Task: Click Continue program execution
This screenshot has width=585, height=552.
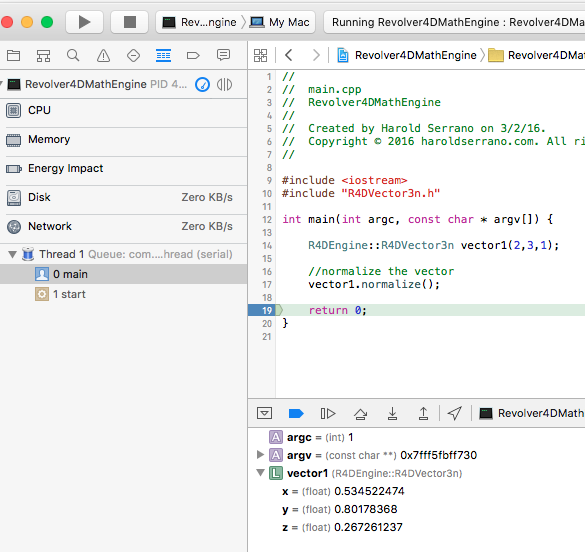Action: (328, 413)
